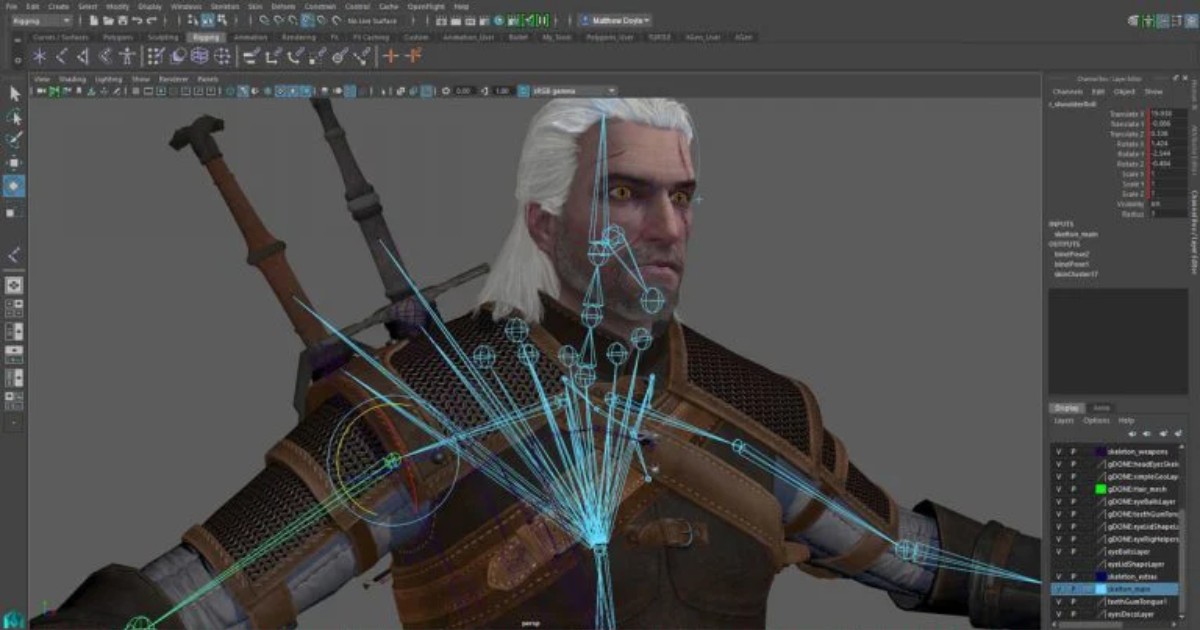The width and height of the screenshot is (1200, 630).
Task: Click the green color swatch on the gDONE:Hair_mesh layer
Action: [1100, 489]
